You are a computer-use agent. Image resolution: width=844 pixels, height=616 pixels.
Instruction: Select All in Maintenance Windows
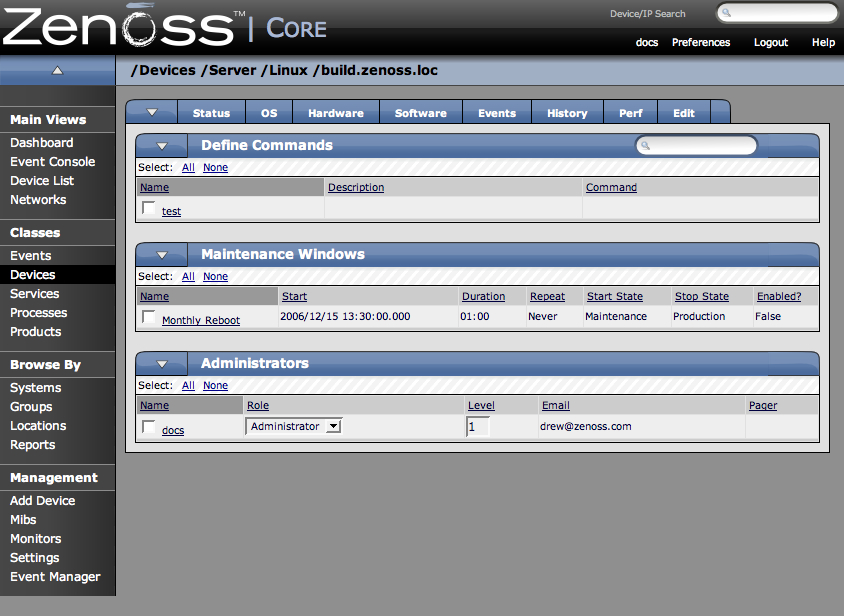coord(188,276)
